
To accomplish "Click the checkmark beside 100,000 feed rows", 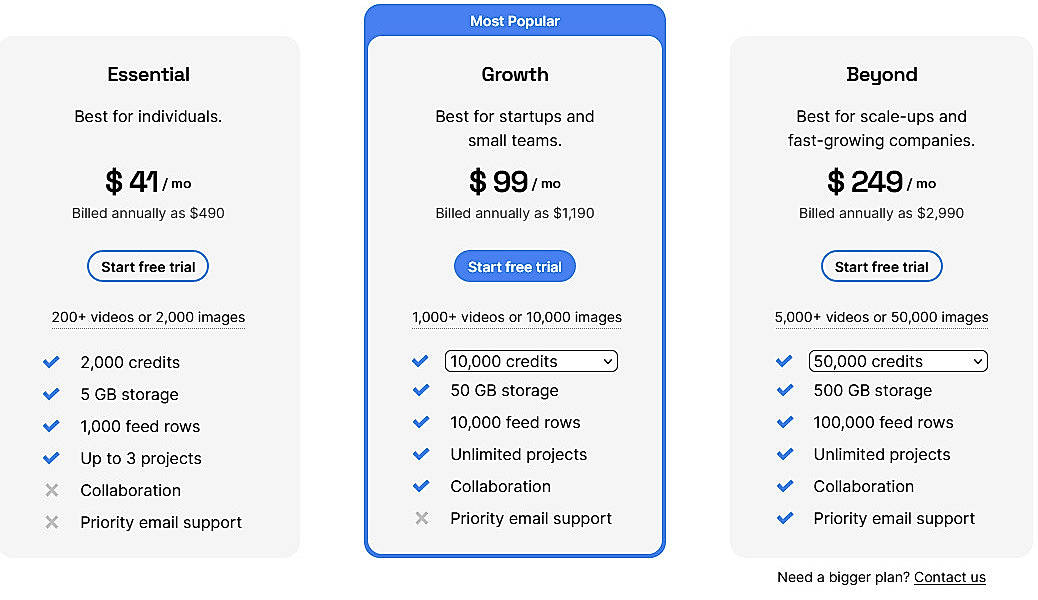I will (x=785, y=422).
